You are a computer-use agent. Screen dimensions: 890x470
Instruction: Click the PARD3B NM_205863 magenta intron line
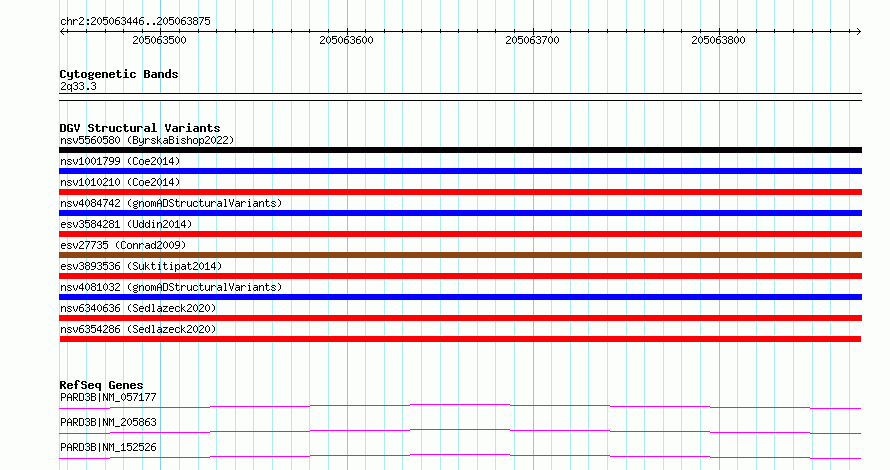[x=460, y=430]
